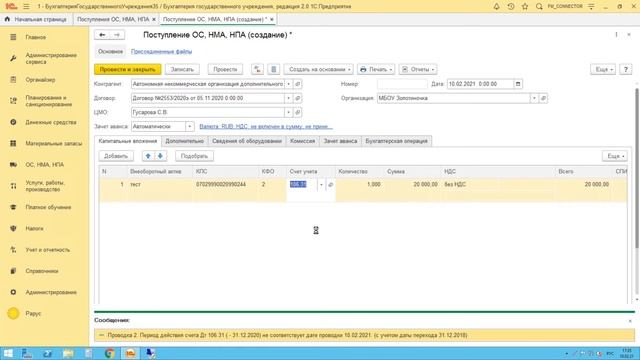
Task: Click the Chrome icon in the taskbar
Action: point(109,353)
